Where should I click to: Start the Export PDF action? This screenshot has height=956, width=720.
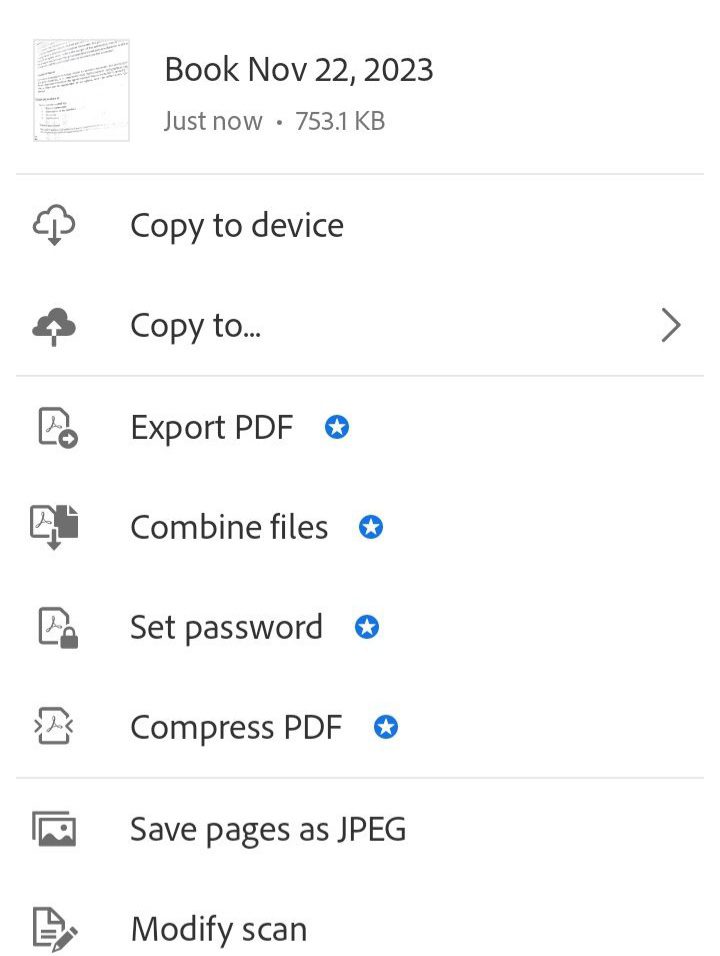211,427
